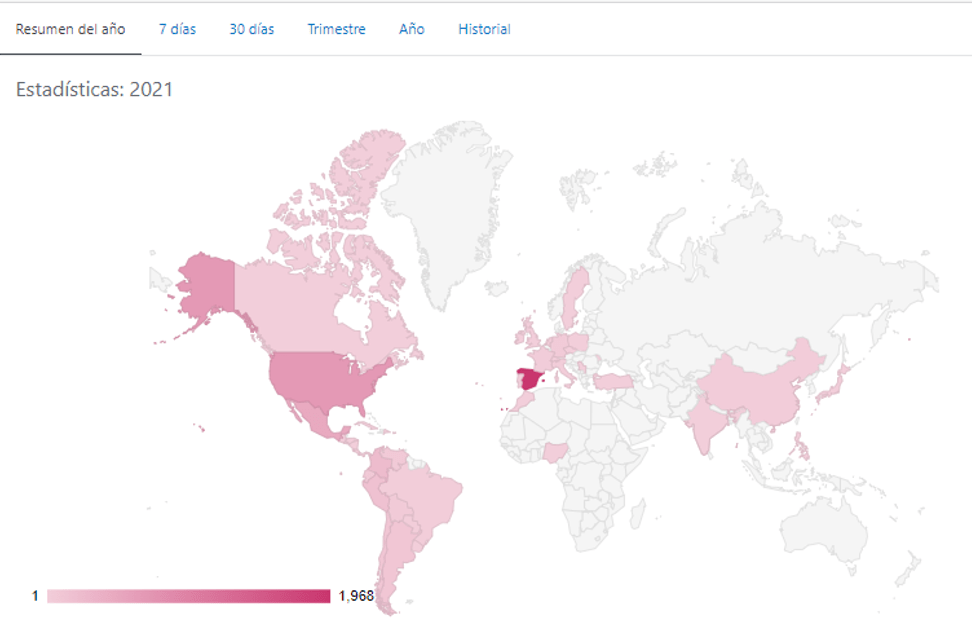Open the Historial tab
972x624 pixels.
pyautogui.click(x=484, y=29)
